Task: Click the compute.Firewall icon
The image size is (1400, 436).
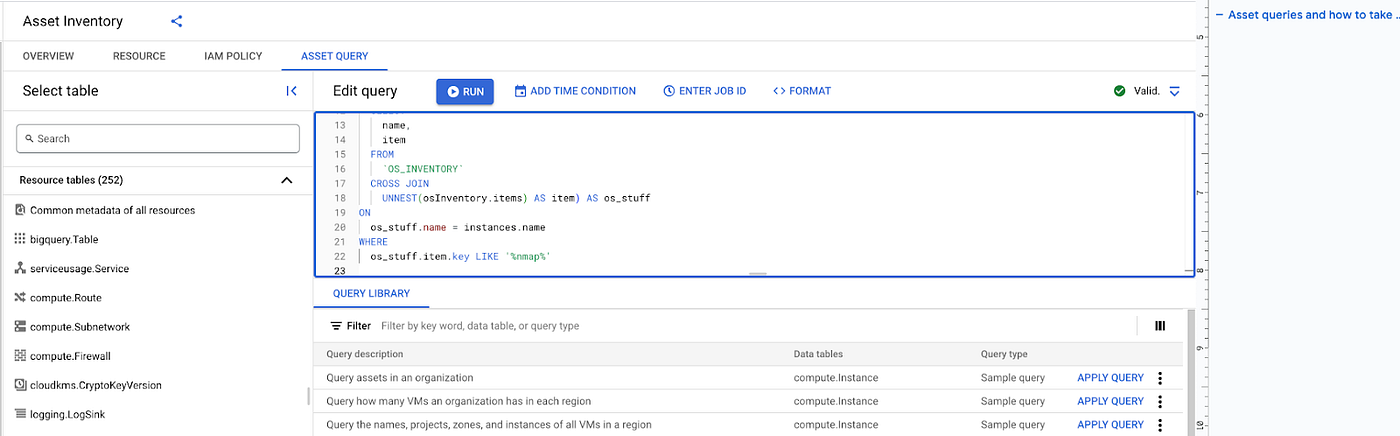Action: tap(20, 356)
